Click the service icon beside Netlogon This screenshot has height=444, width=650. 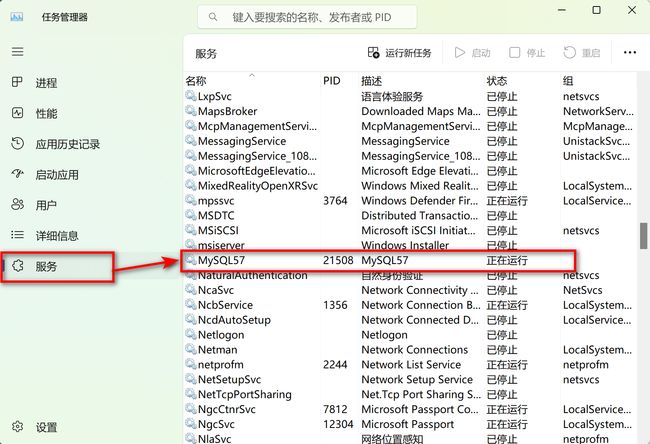pos(191,334)
